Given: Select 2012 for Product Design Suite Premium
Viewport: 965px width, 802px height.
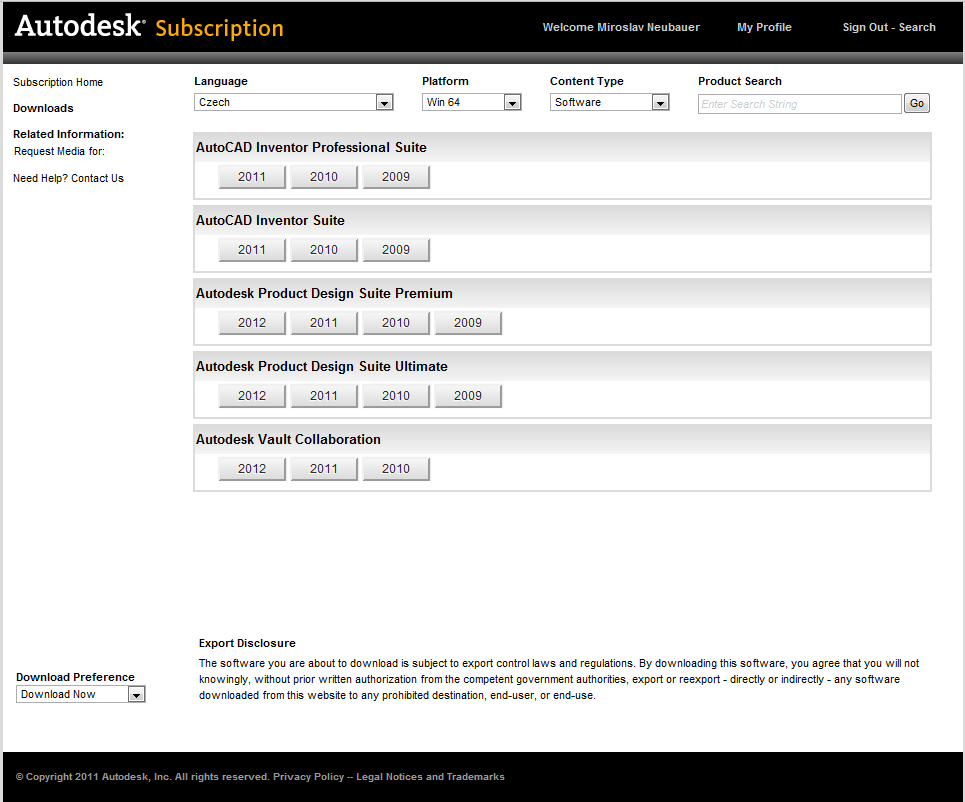Looking at the screenshot, I should click(252, 323).
